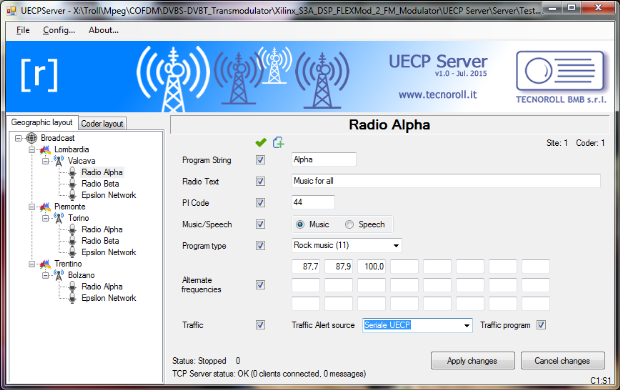620x390 pixels.
Task: Toggle the Alternate frequencies checkbox
Action: [x=260, y=285]
